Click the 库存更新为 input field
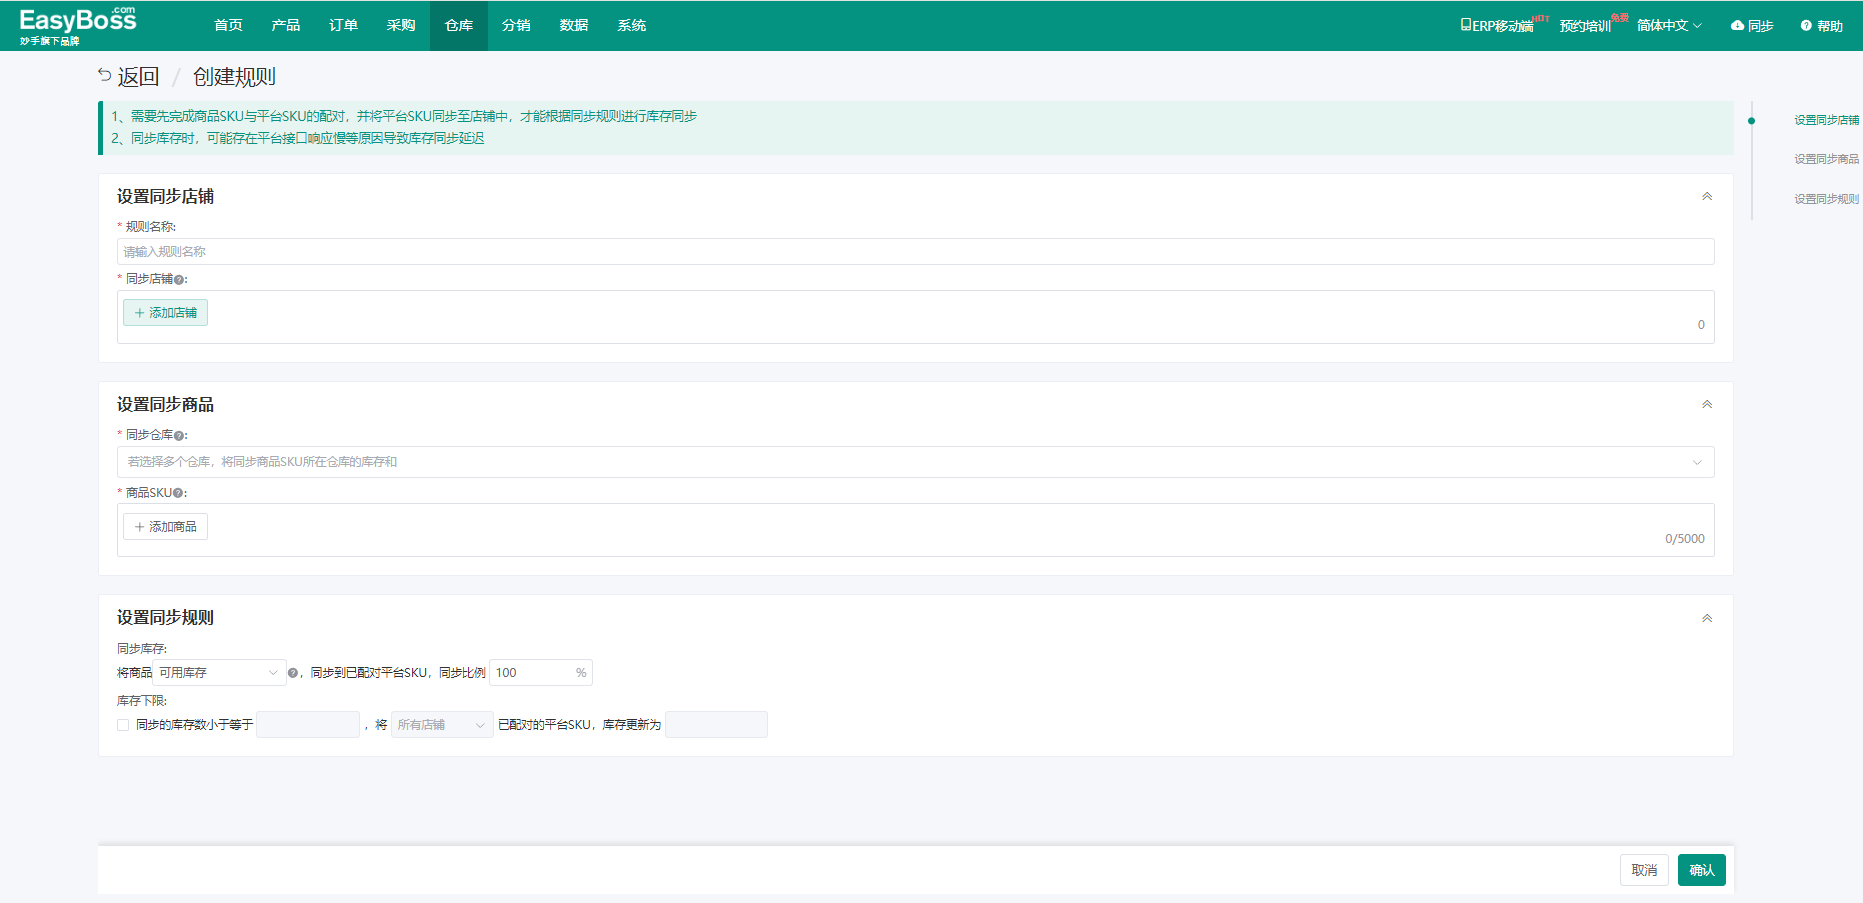 pos(716,725)
